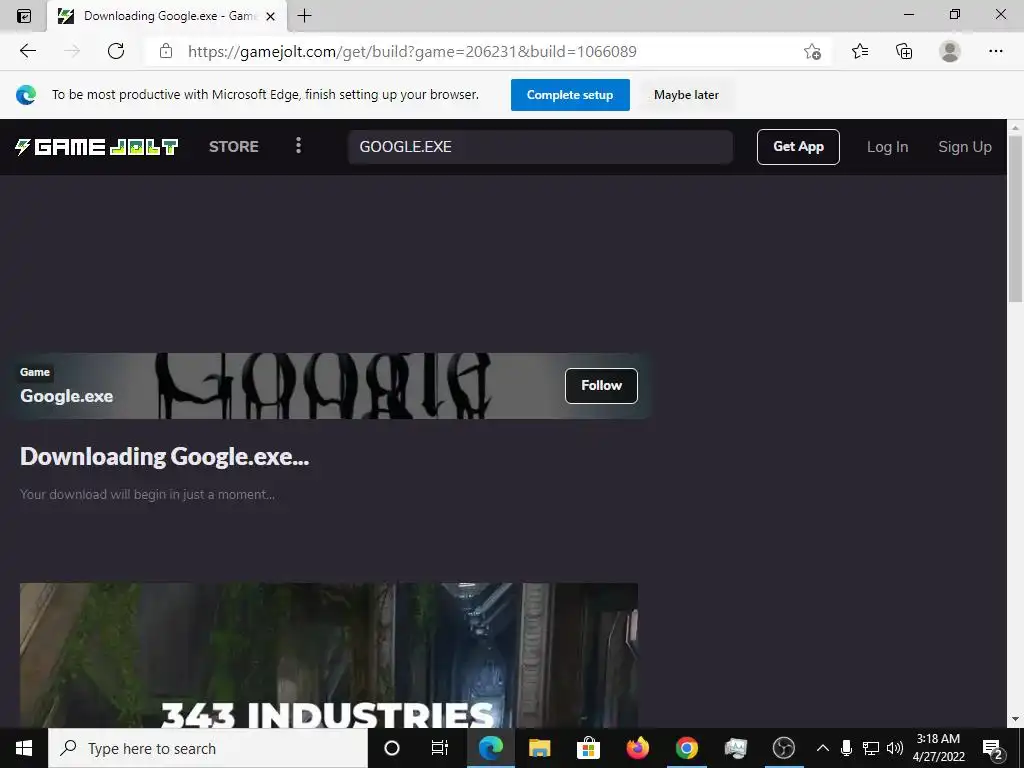The width and height of the screenshot is (1024, 768).
Task: Click the scrollbar down arrow
Action: tap(1015, 720)
